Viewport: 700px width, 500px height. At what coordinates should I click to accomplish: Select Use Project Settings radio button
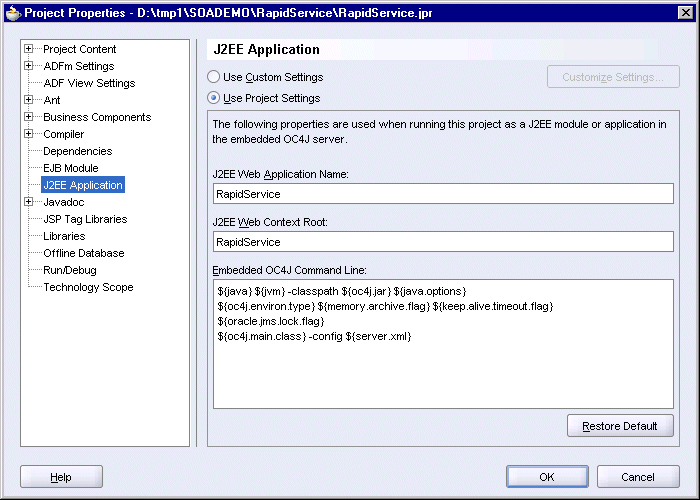pos(213,98)
